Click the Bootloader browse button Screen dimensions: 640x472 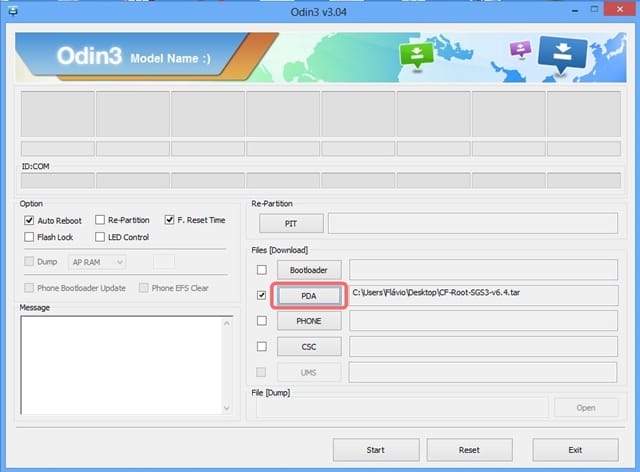click(x=309, y=270)
